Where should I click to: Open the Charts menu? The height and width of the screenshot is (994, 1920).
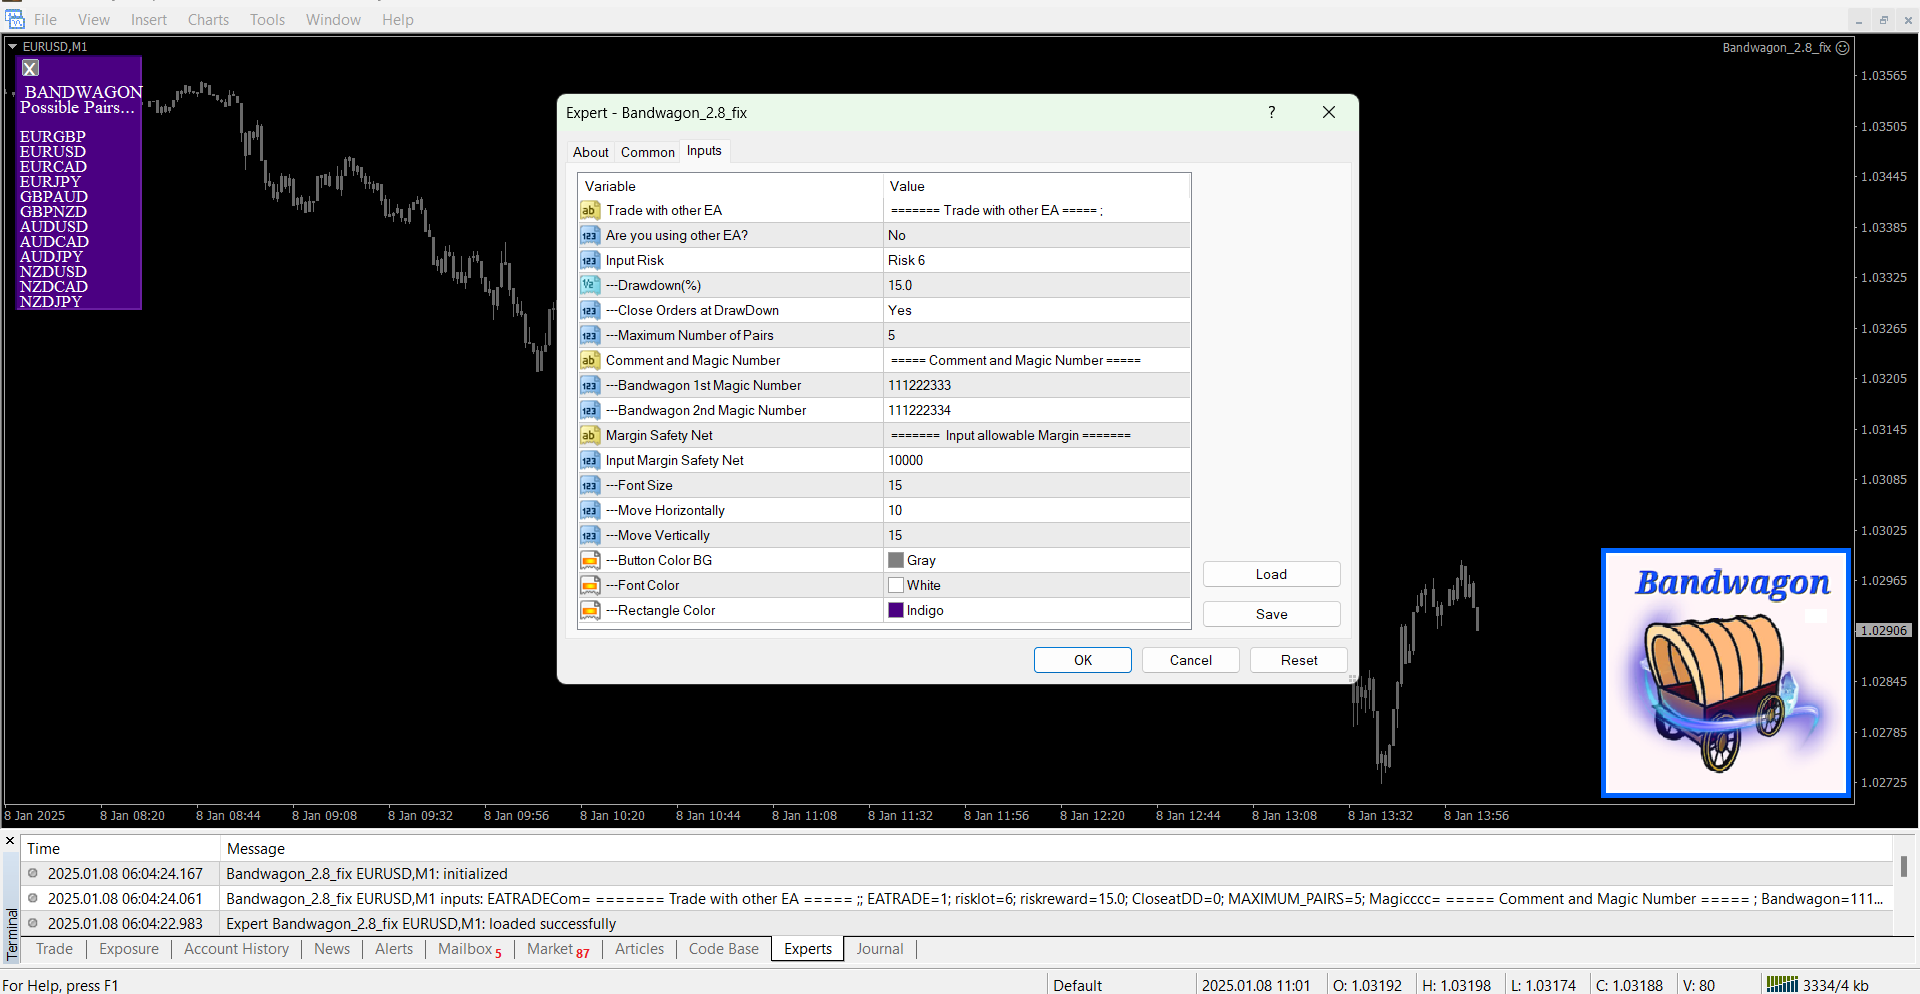click(x=208, y=20)
